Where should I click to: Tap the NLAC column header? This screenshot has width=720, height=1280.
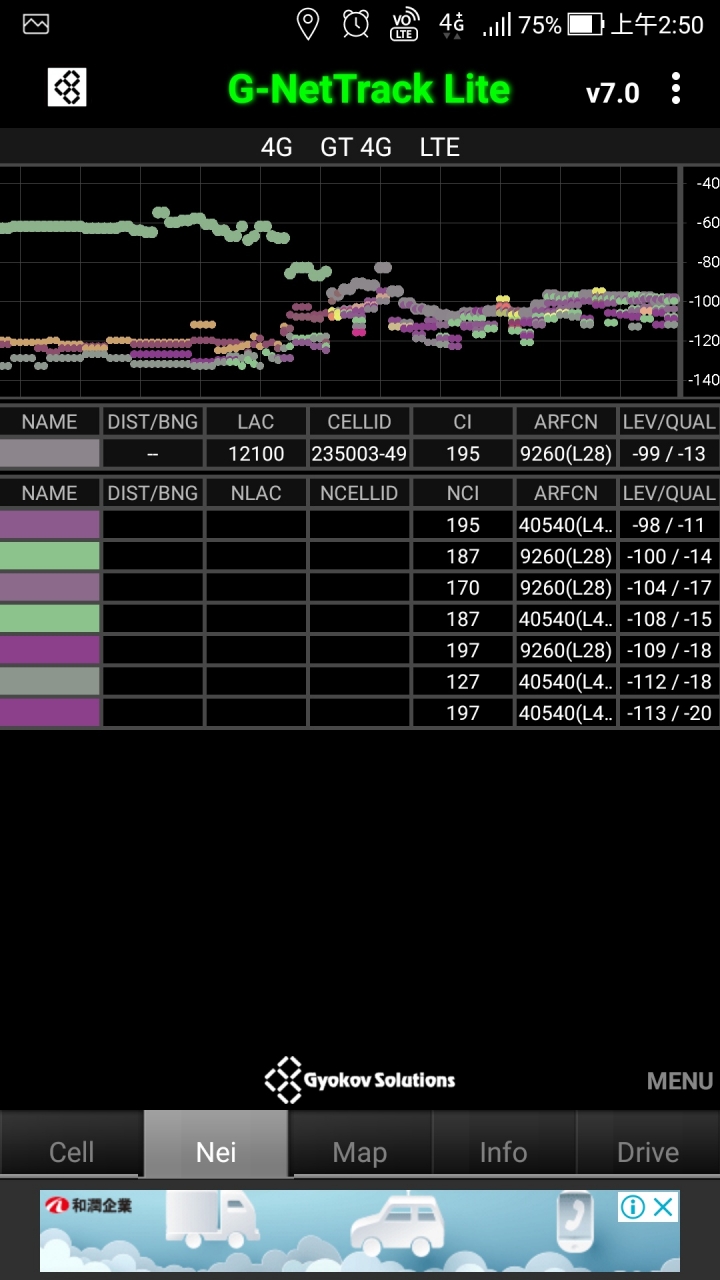(256, 493)
